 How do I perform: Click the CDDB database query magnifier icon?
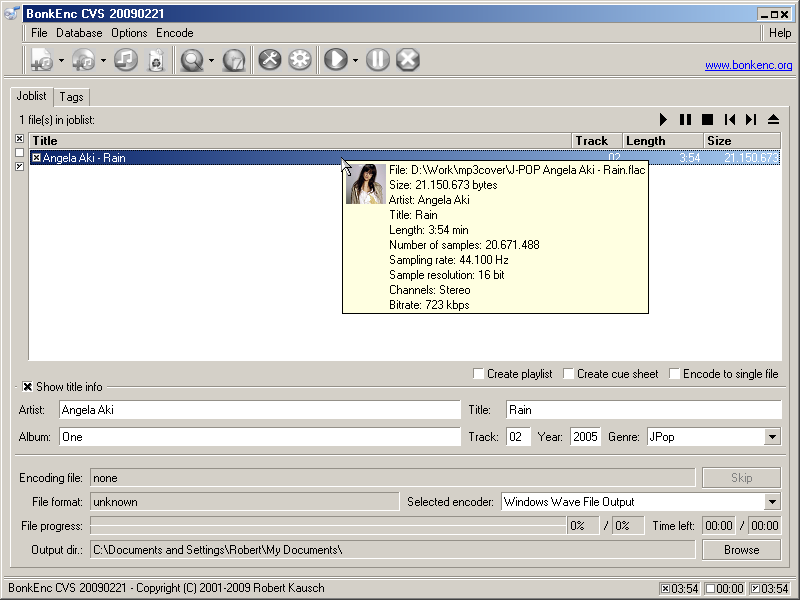192,60
